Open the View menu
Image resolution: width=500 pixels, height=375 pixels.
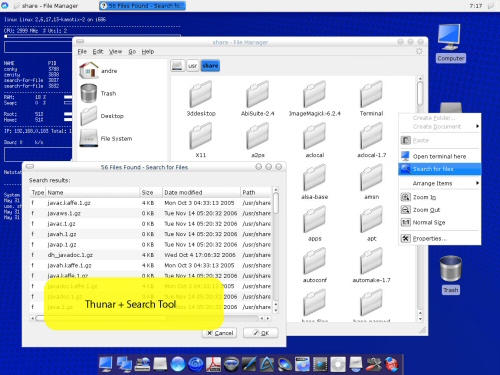(x=115, y=51)
